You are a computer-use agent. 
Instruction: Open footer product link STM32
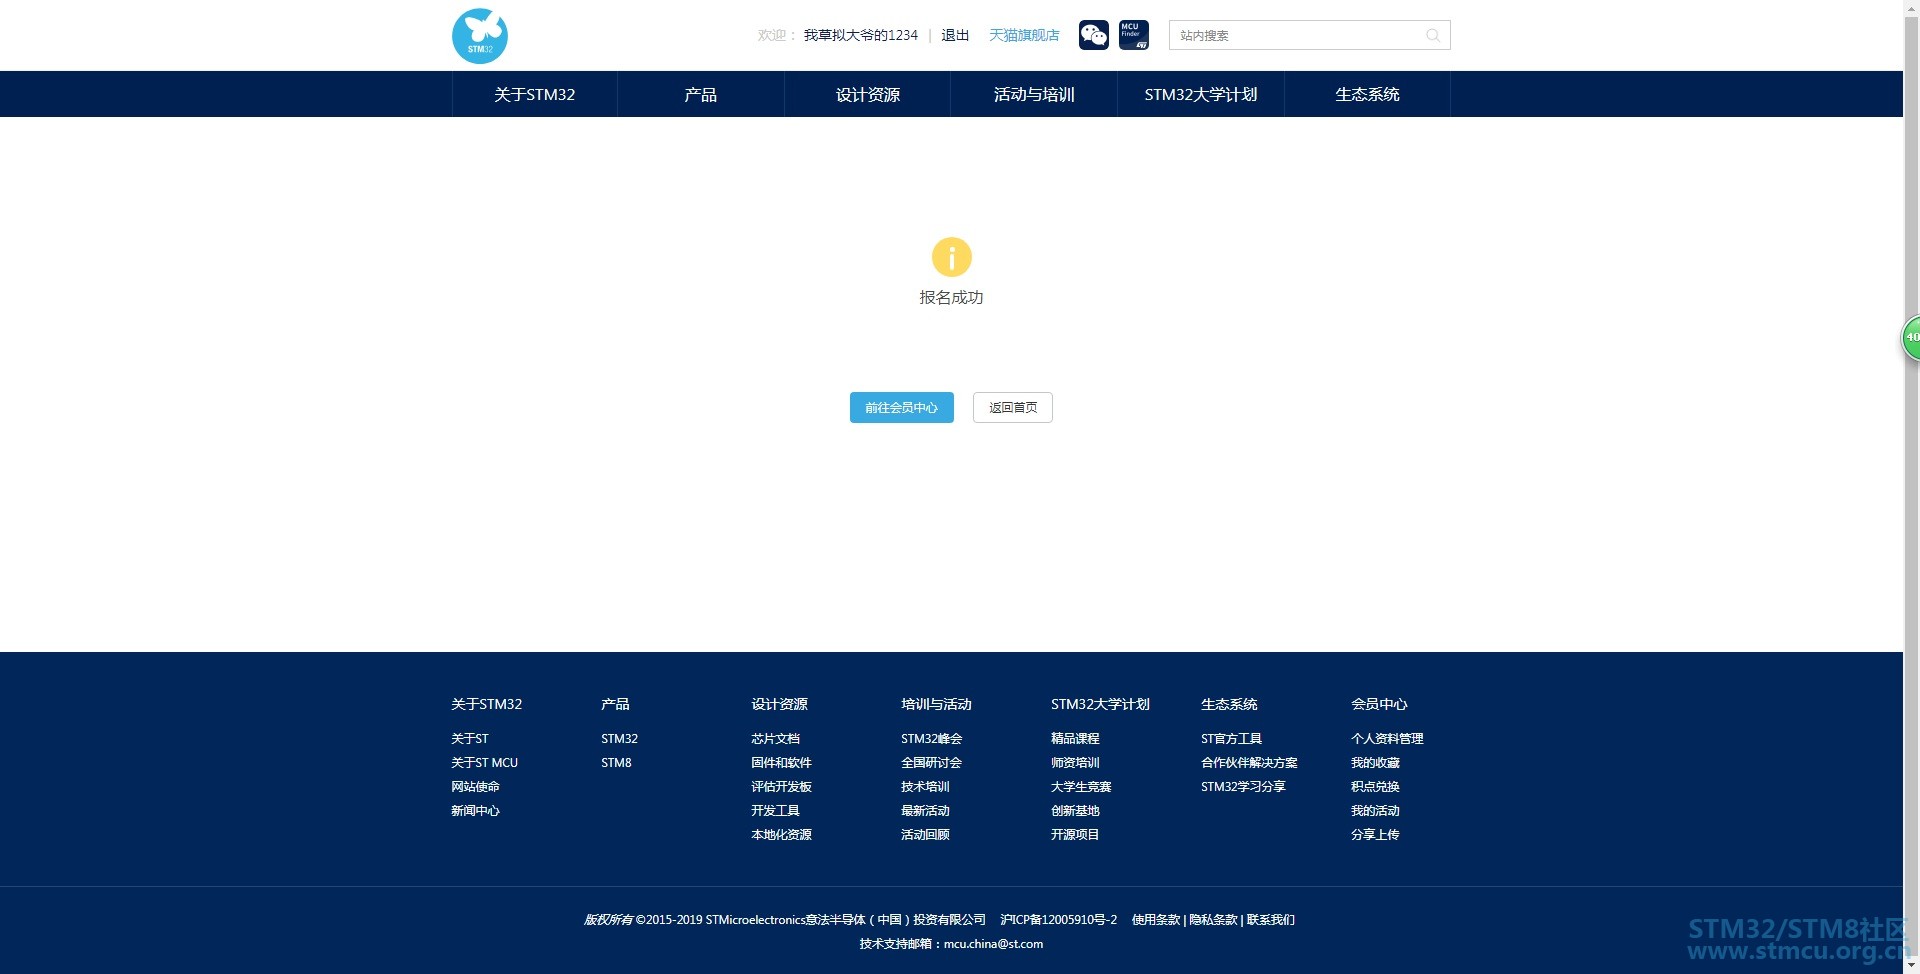620,738
